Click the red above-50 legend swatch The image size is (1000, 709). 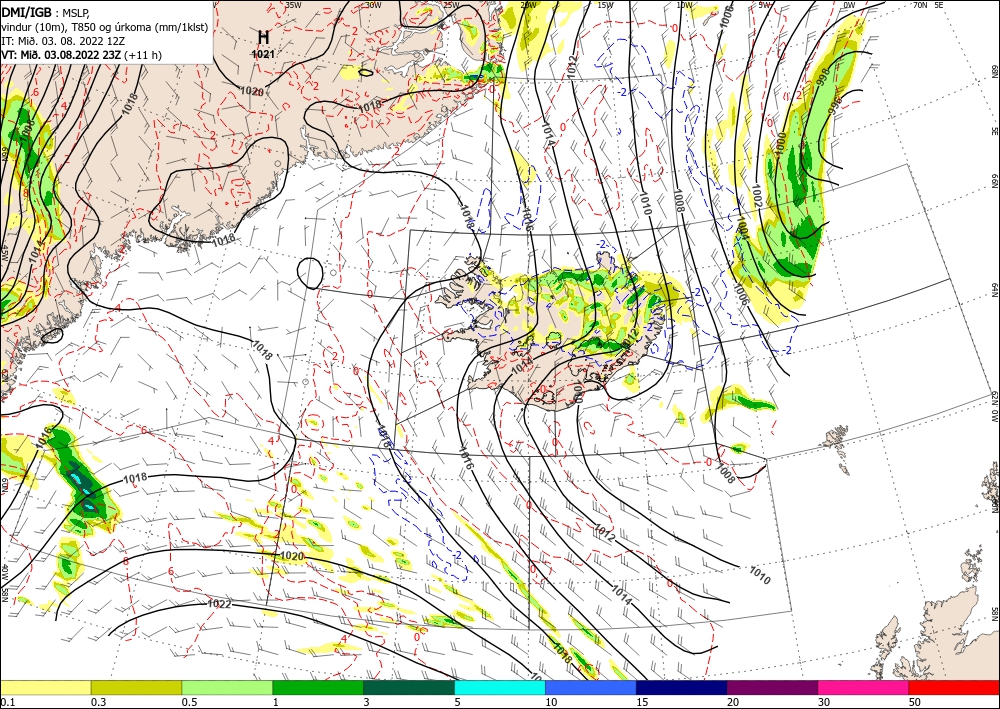(x=954, y=687)
